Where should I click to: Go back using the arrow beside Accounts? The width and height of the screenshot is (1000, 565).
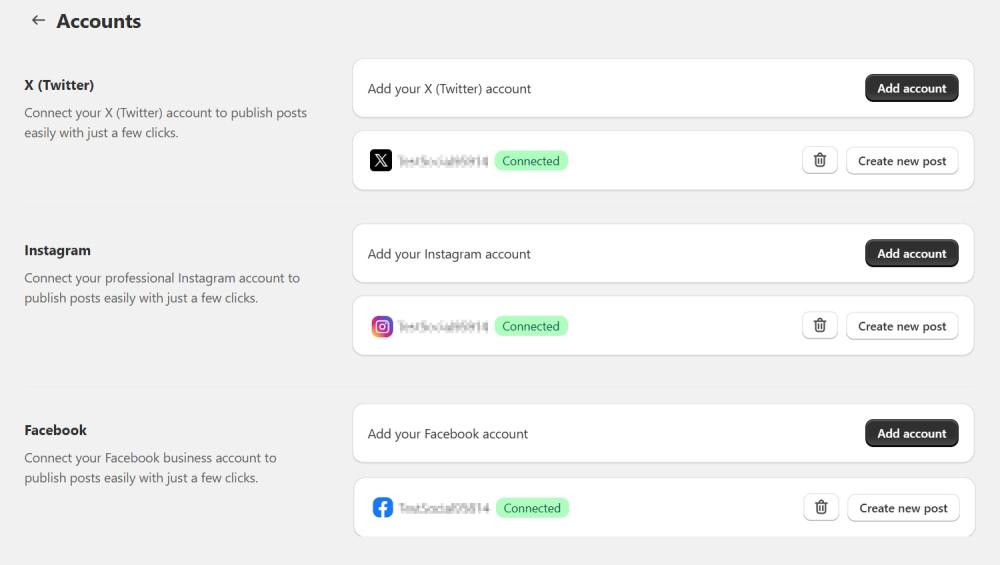pyautogui.click(x=38, y=20)
